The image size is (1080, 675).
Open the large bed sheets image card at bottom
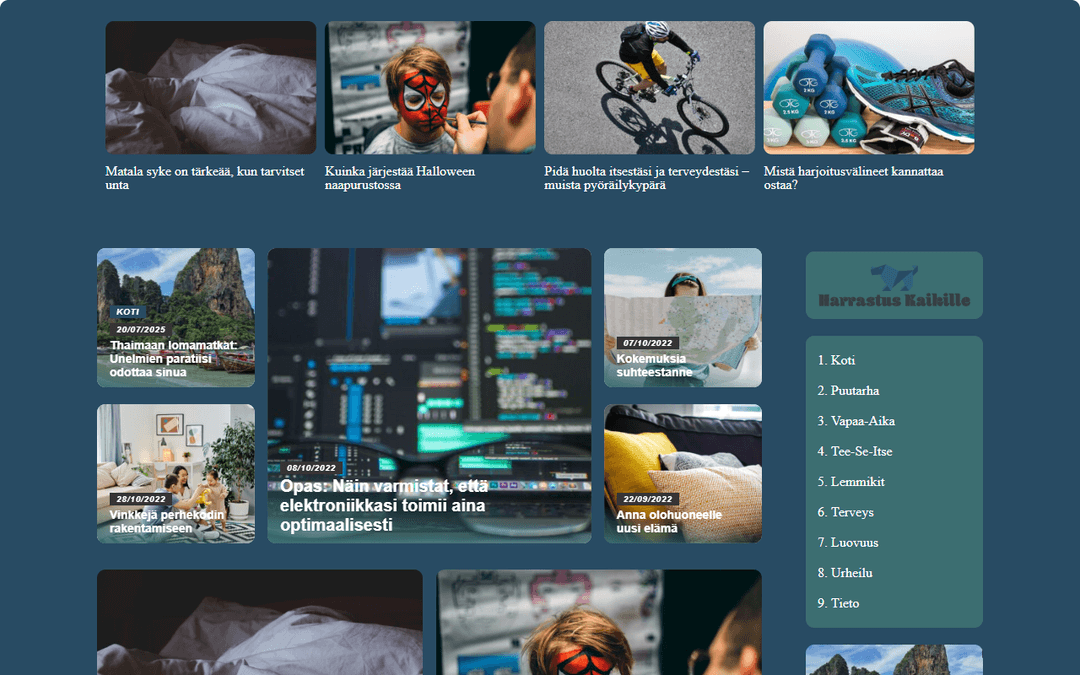click(260, 622)
